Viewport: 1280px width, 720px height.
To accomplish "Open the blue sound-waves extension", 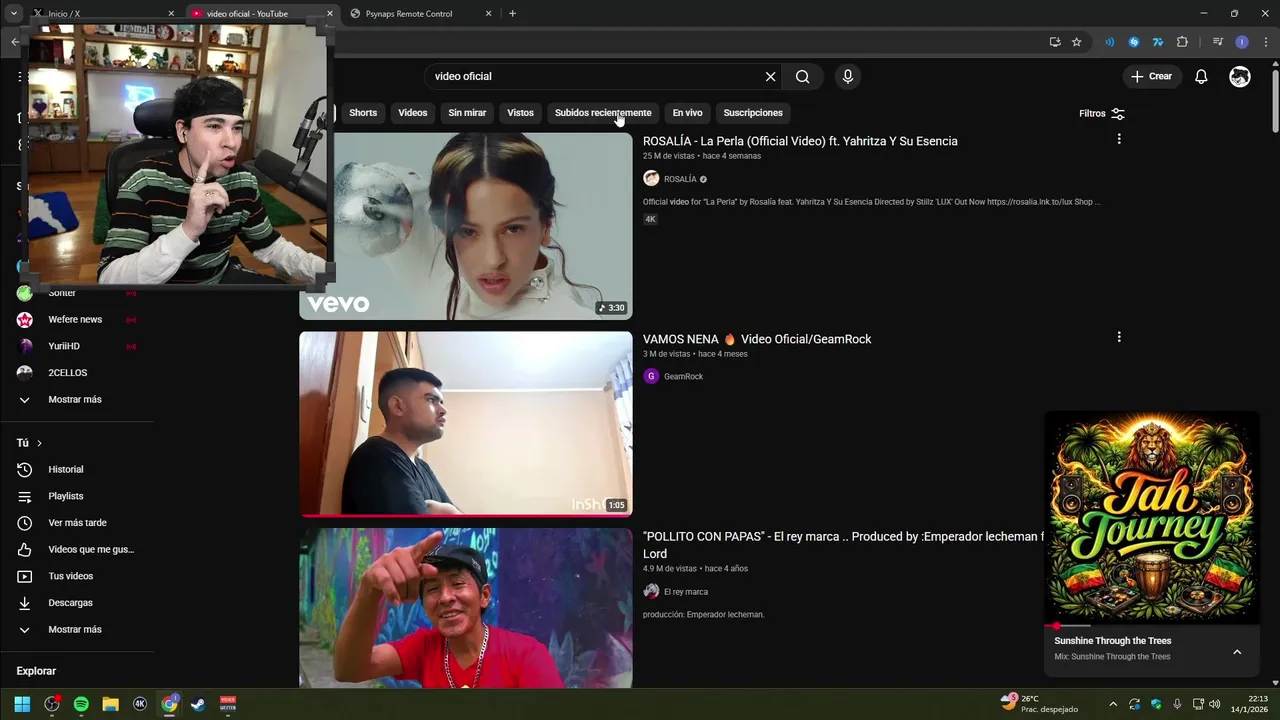I will [1109, 42].
